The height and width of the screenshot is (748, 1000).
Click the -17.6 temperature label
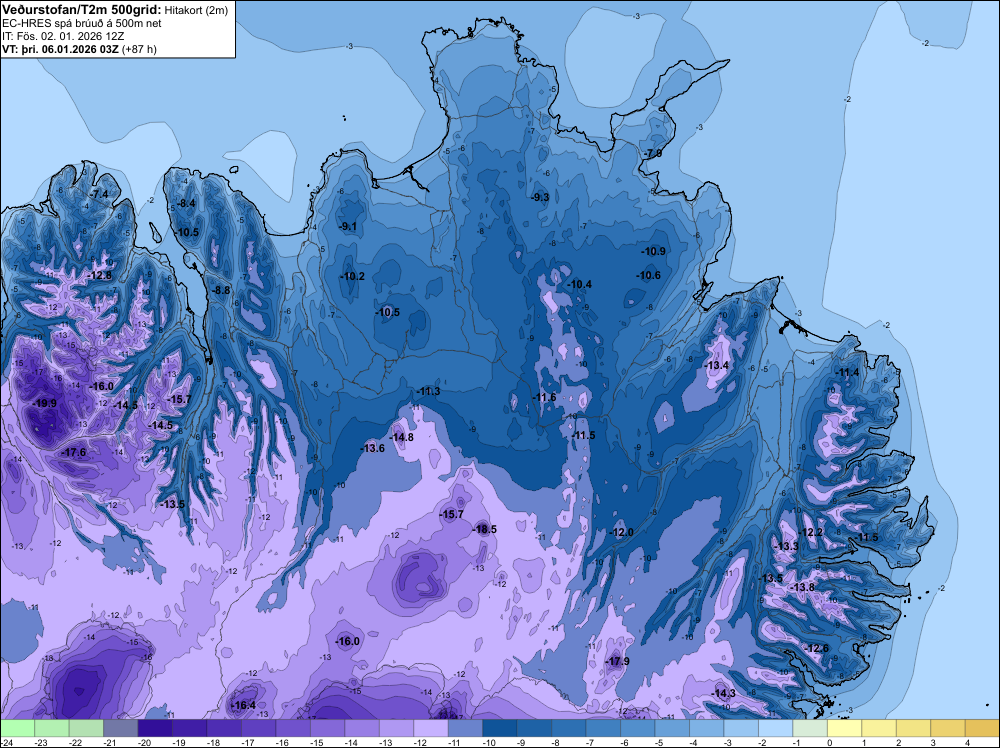74,452
